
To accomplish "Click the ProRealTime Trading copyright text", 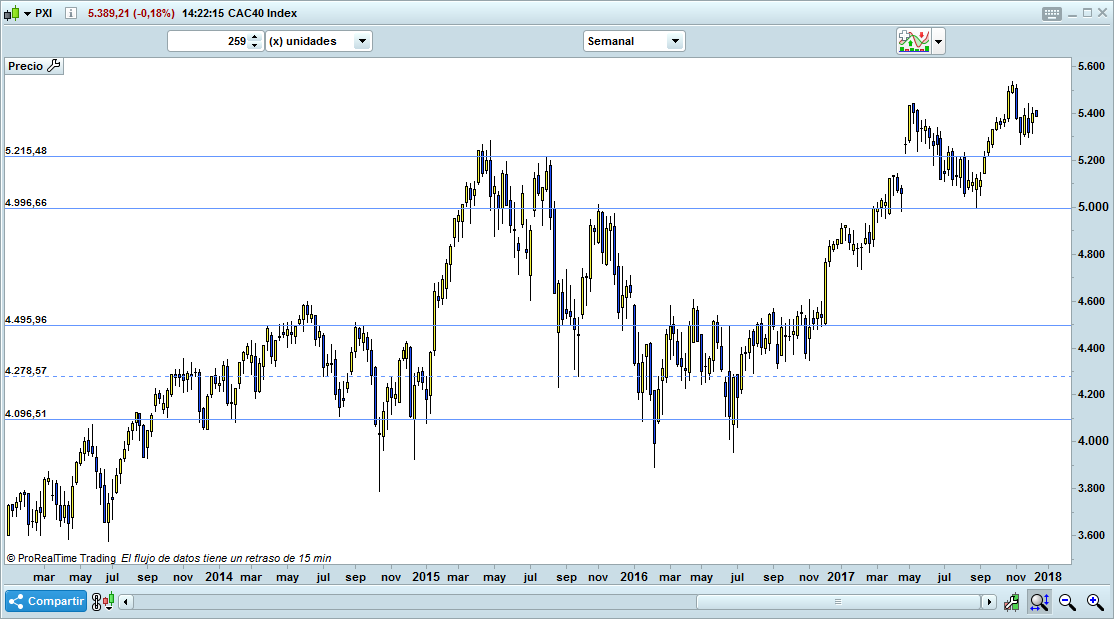I will pos(61,558).
